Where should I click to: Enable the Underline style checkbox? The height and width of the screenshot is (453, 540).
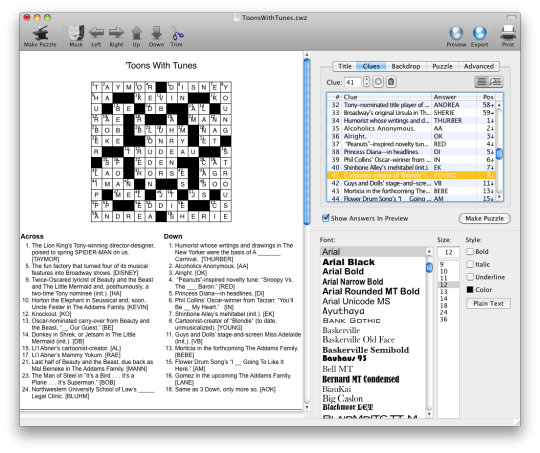tap(470, 277)
